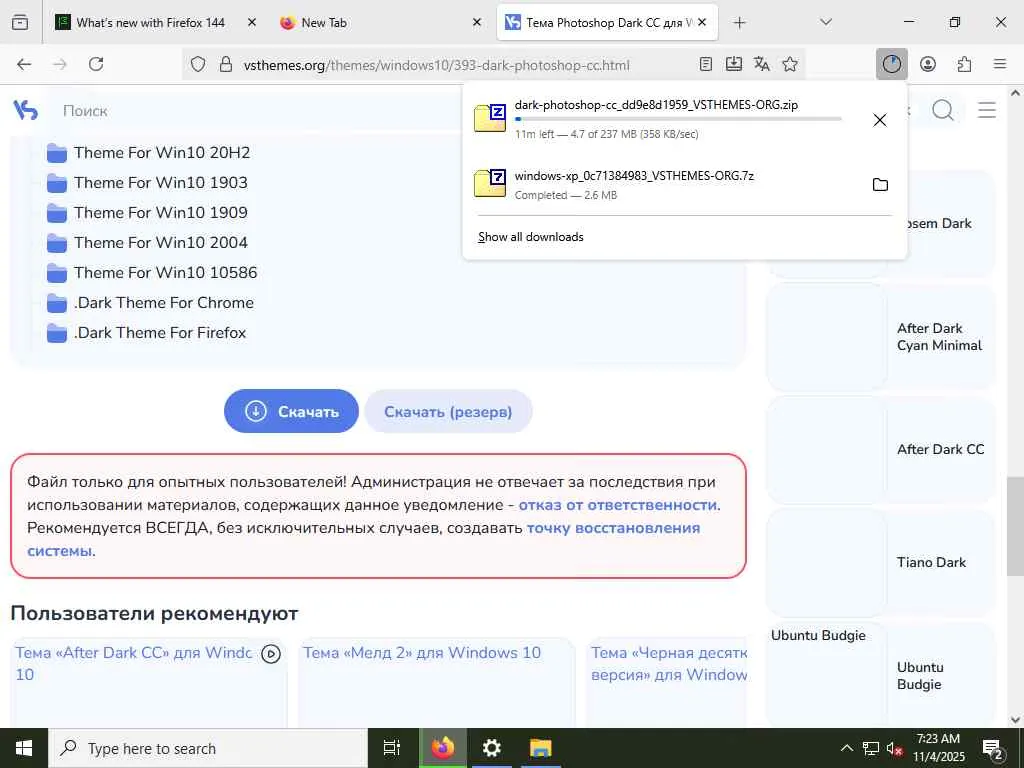
Task: Click the vsthemes site logo
Action: click(25, 110)
